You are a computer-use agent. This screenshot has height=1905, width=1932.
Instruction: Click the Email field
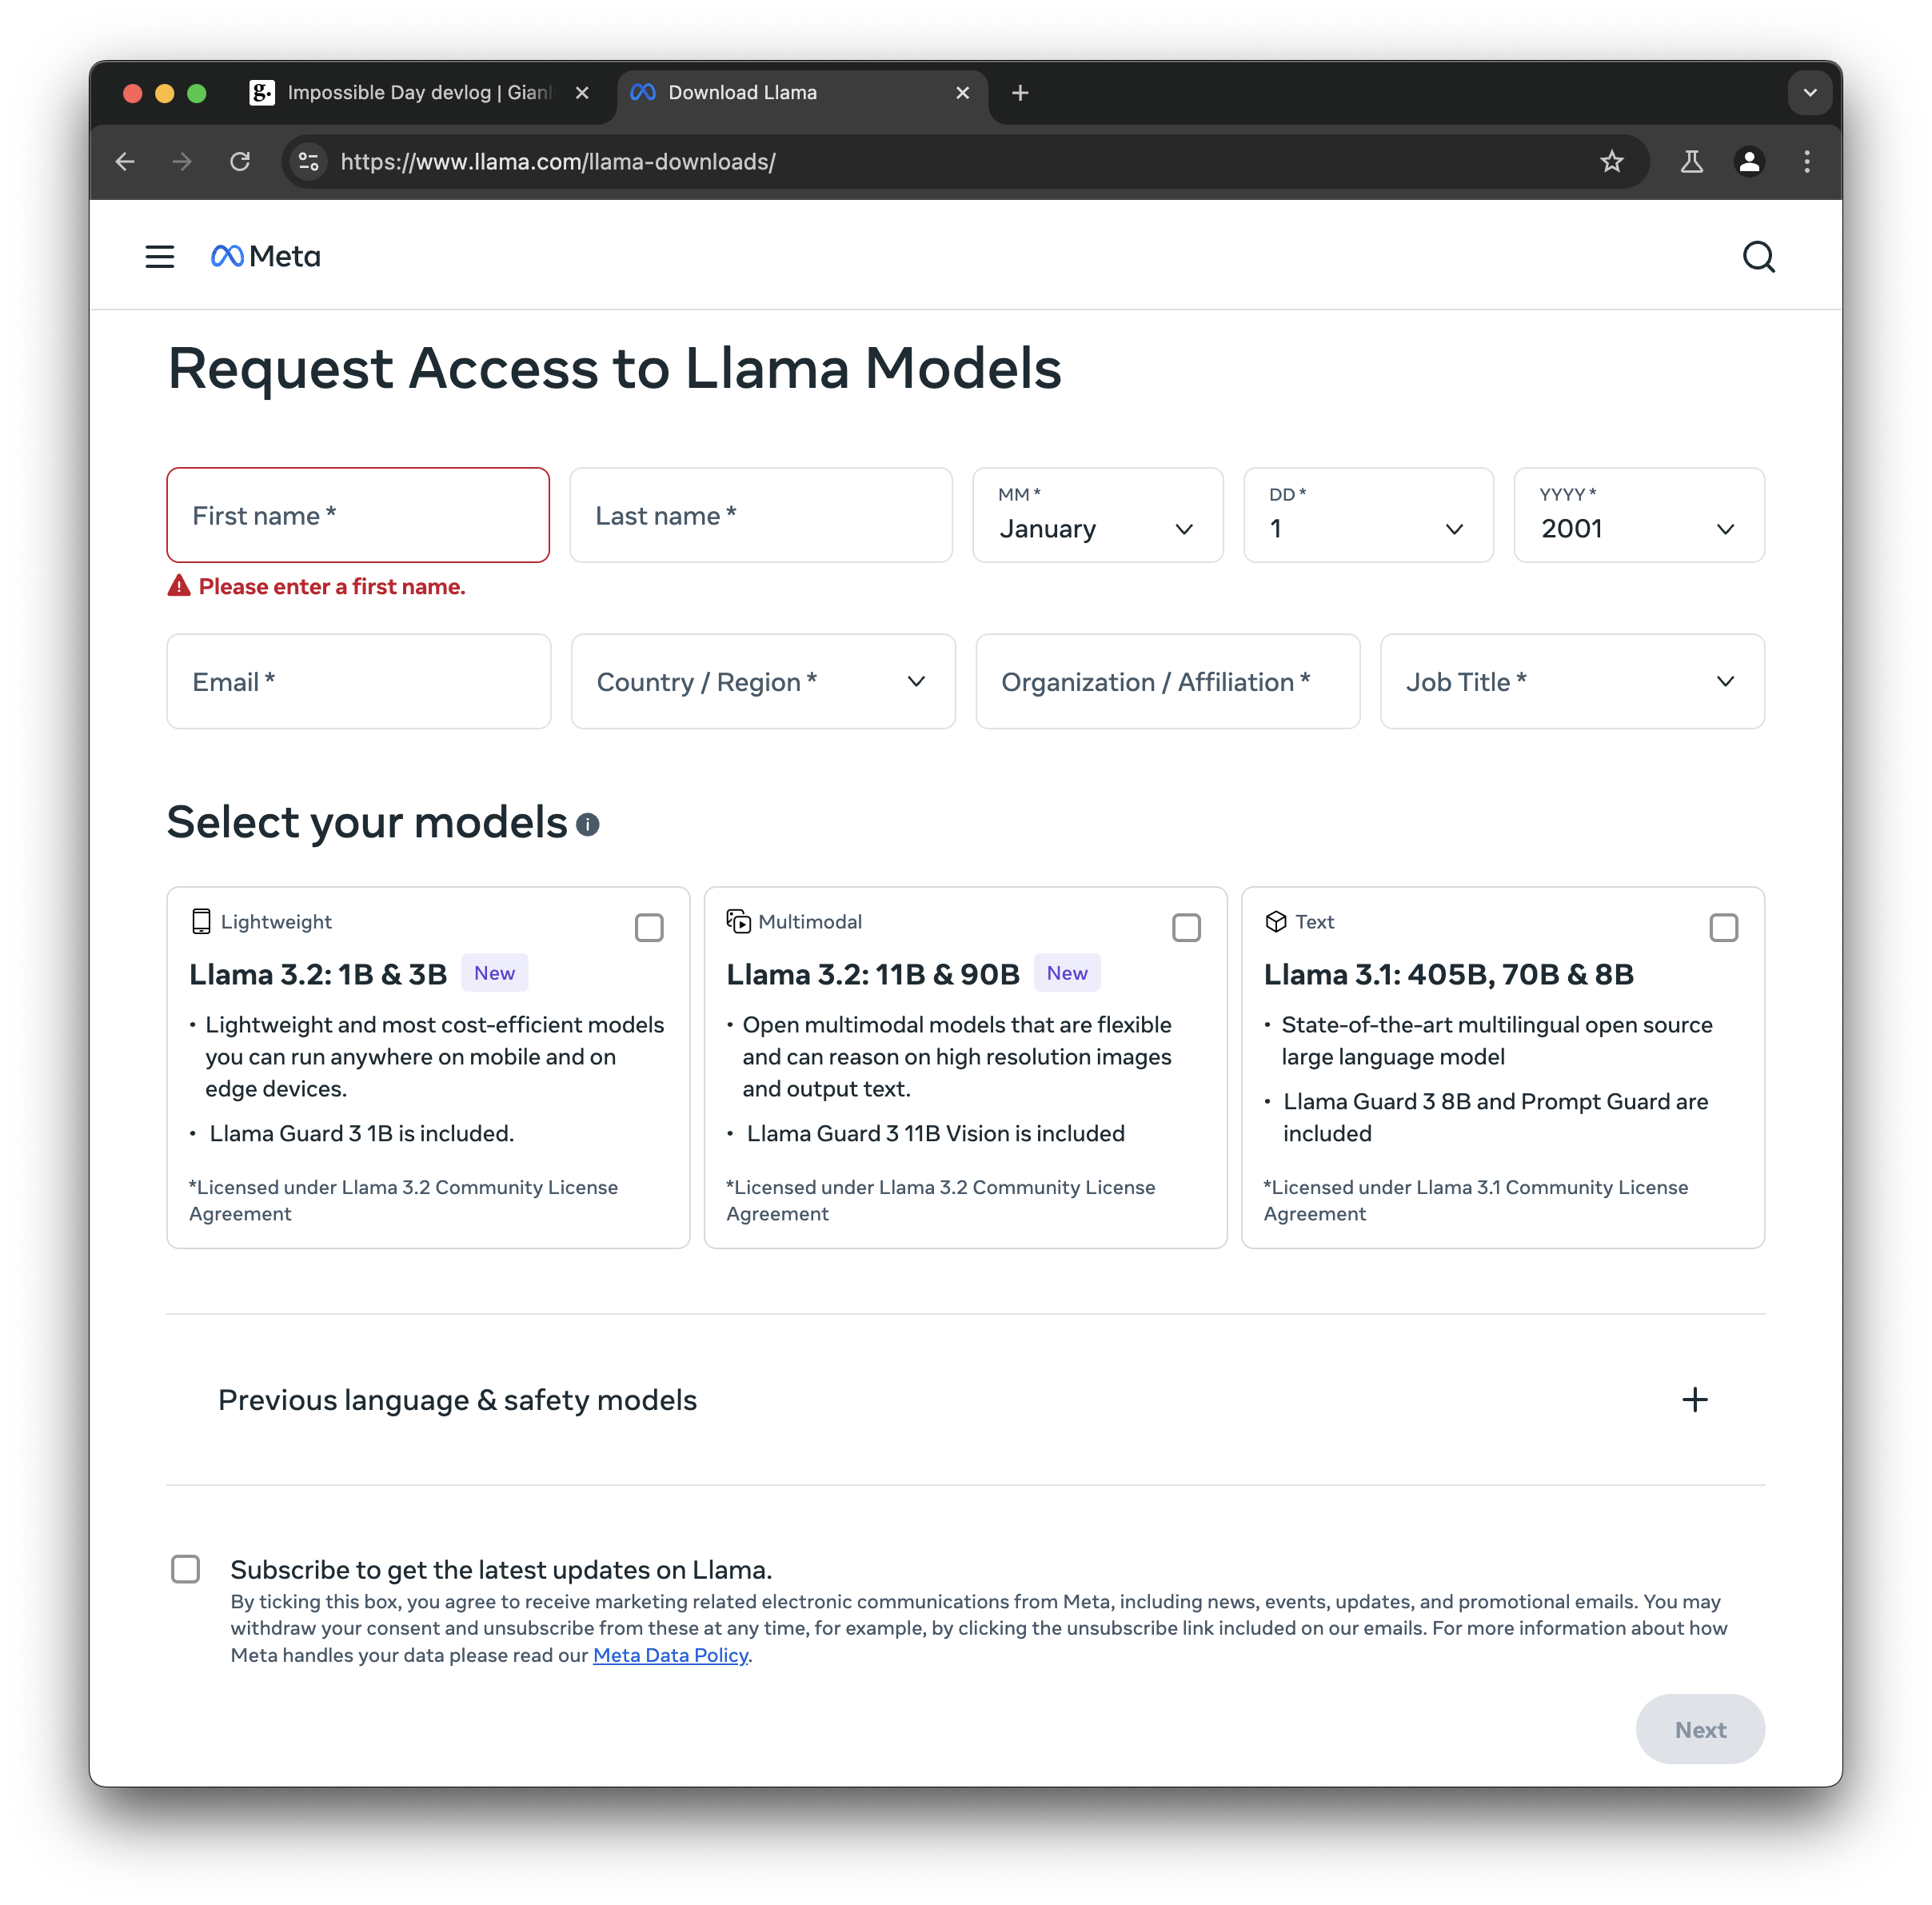coord(359,681)
